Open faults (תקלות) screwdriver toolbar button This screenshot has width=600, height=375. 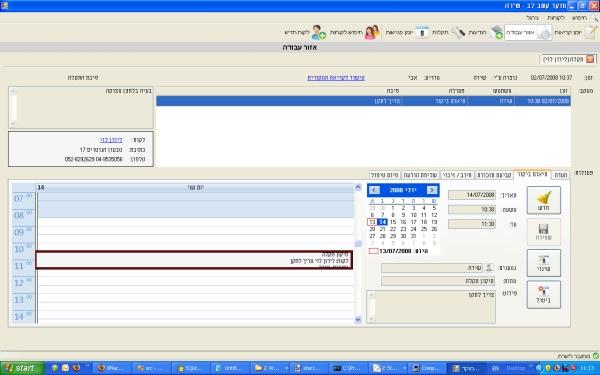[x=448, y=33]
